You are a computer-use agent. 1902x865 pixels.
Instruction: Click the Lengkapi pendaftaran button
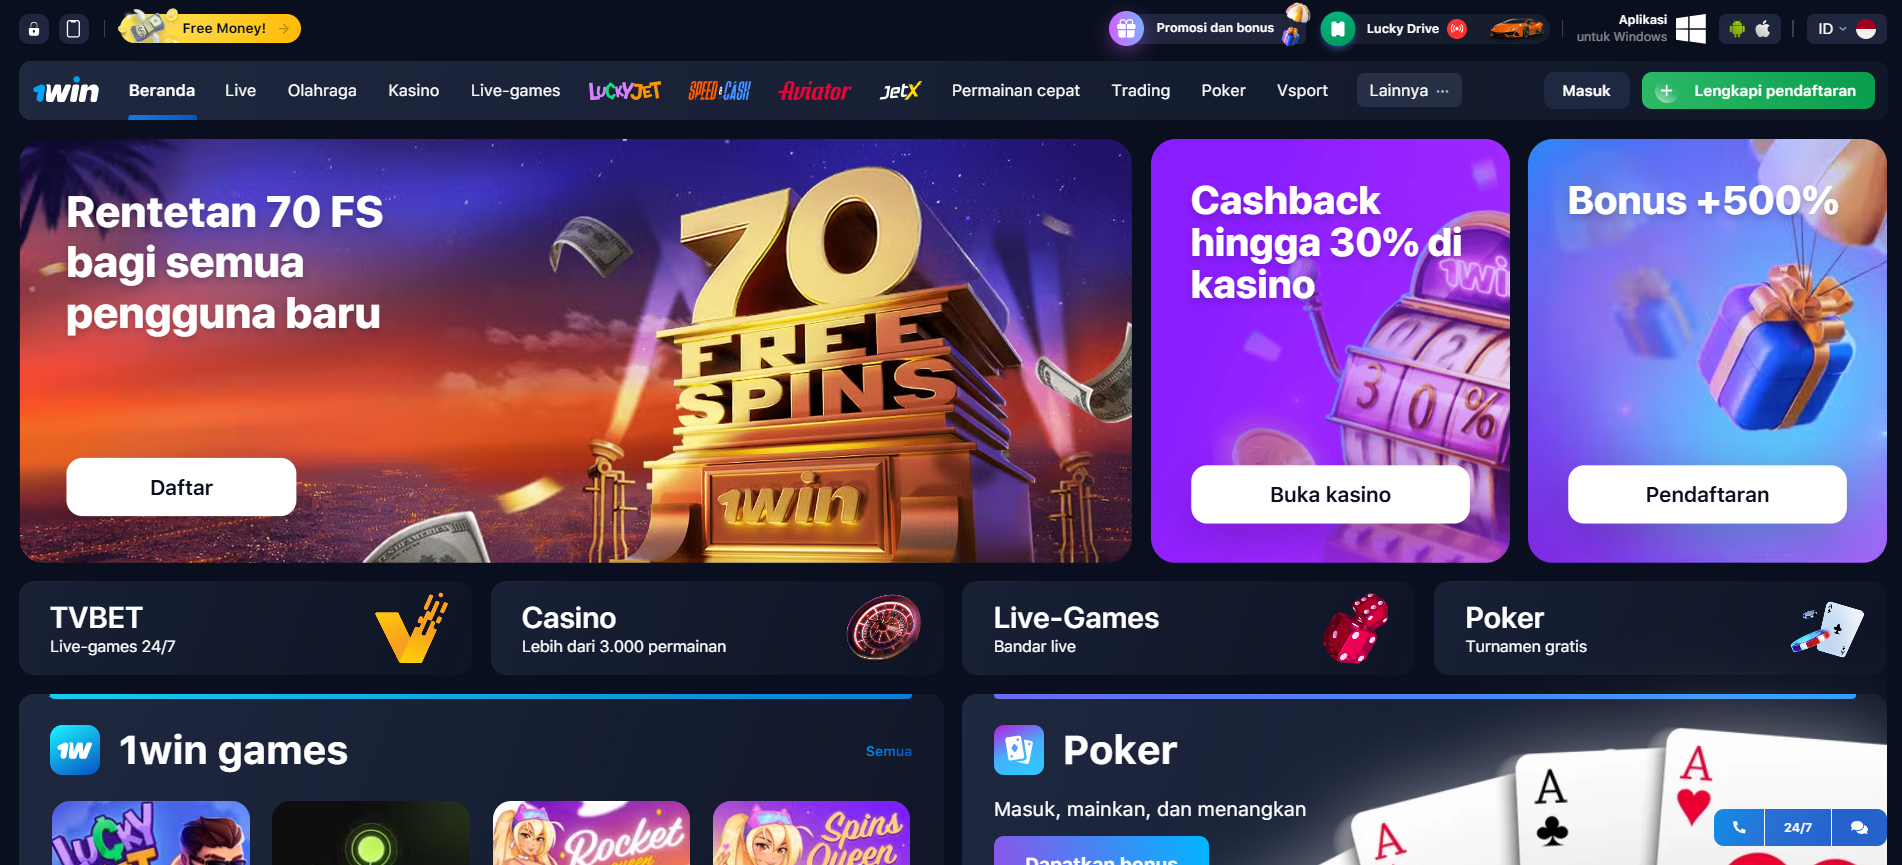(x=1758, y=90)
